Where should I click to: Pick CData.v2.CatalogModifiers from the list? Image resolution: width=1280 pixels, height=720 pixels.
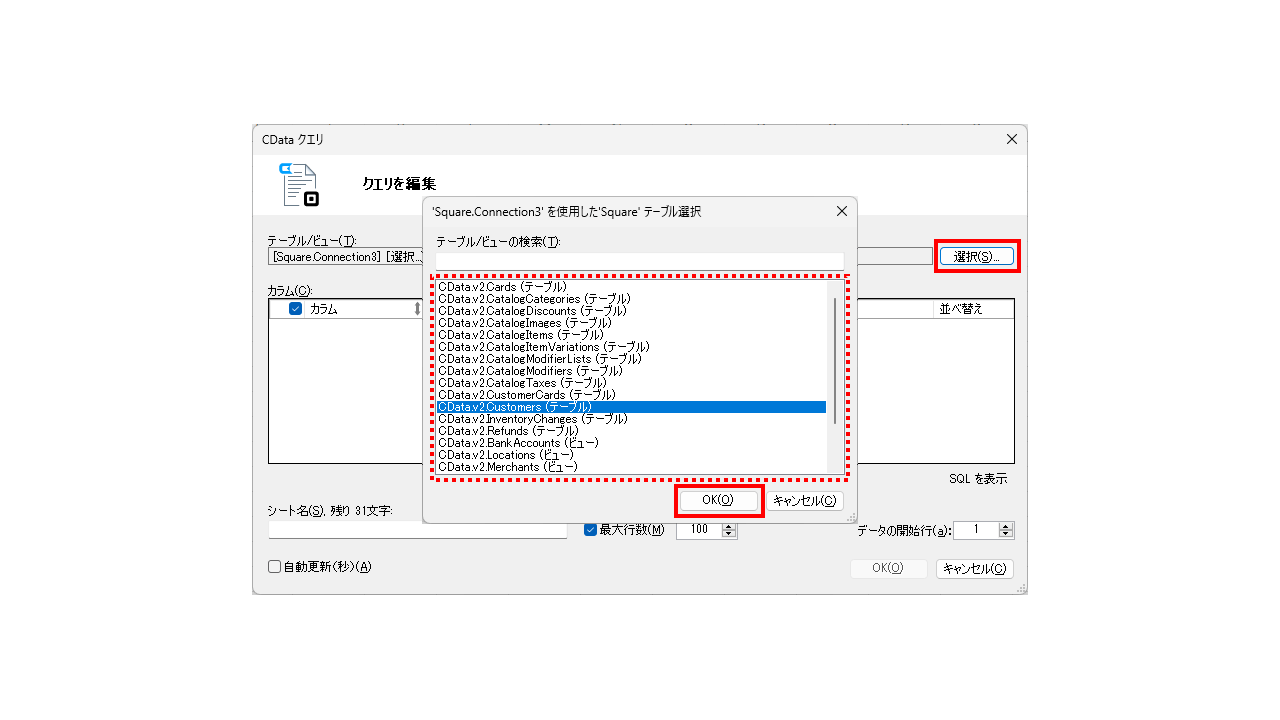(631, 371)
